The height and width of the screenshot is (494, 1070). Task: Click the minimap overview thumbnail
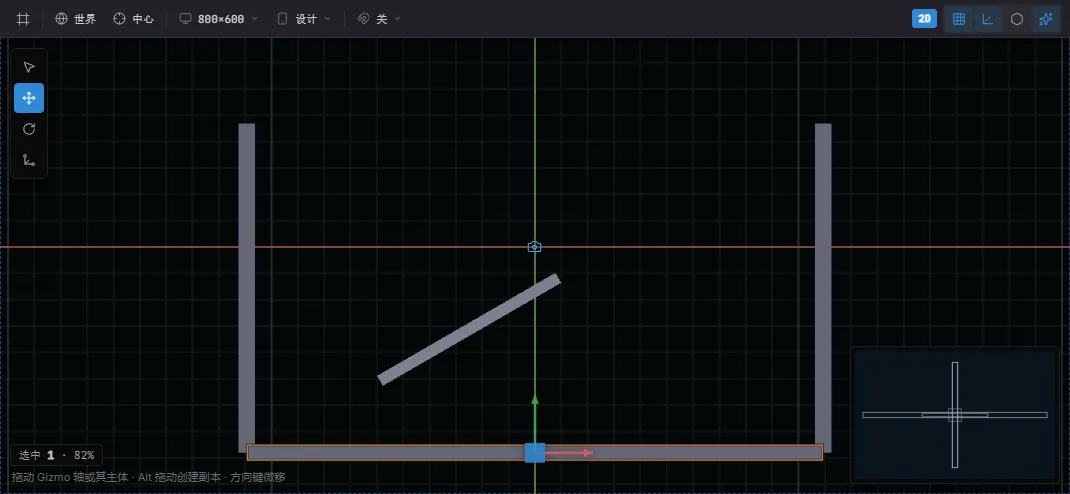click(955, 414)
